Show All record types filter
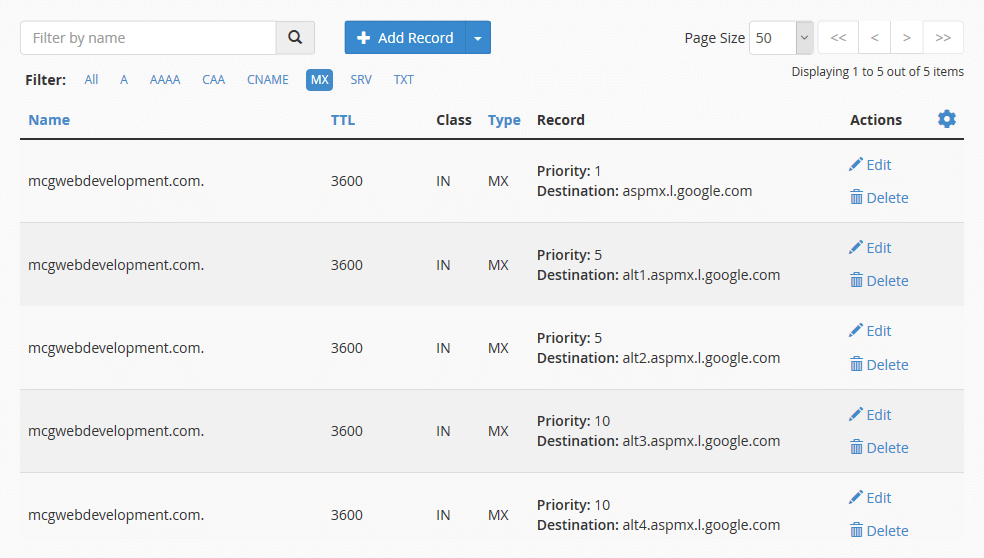 (x=91, y=80)
